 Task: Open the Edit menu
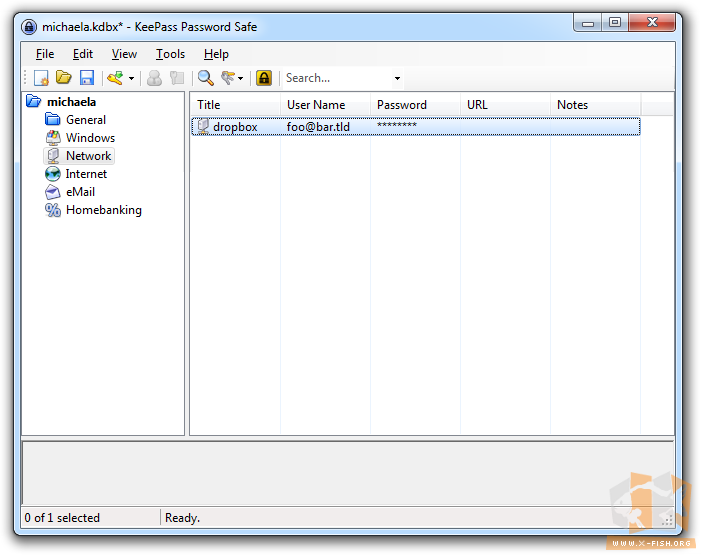tap(83, 54)
